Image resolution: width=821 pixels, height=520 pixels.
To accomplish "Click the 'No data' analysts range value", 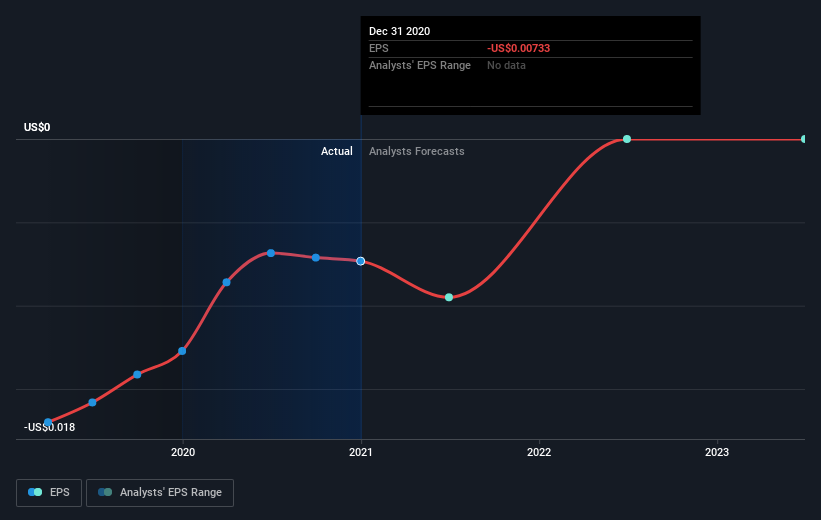I will 506,65.
